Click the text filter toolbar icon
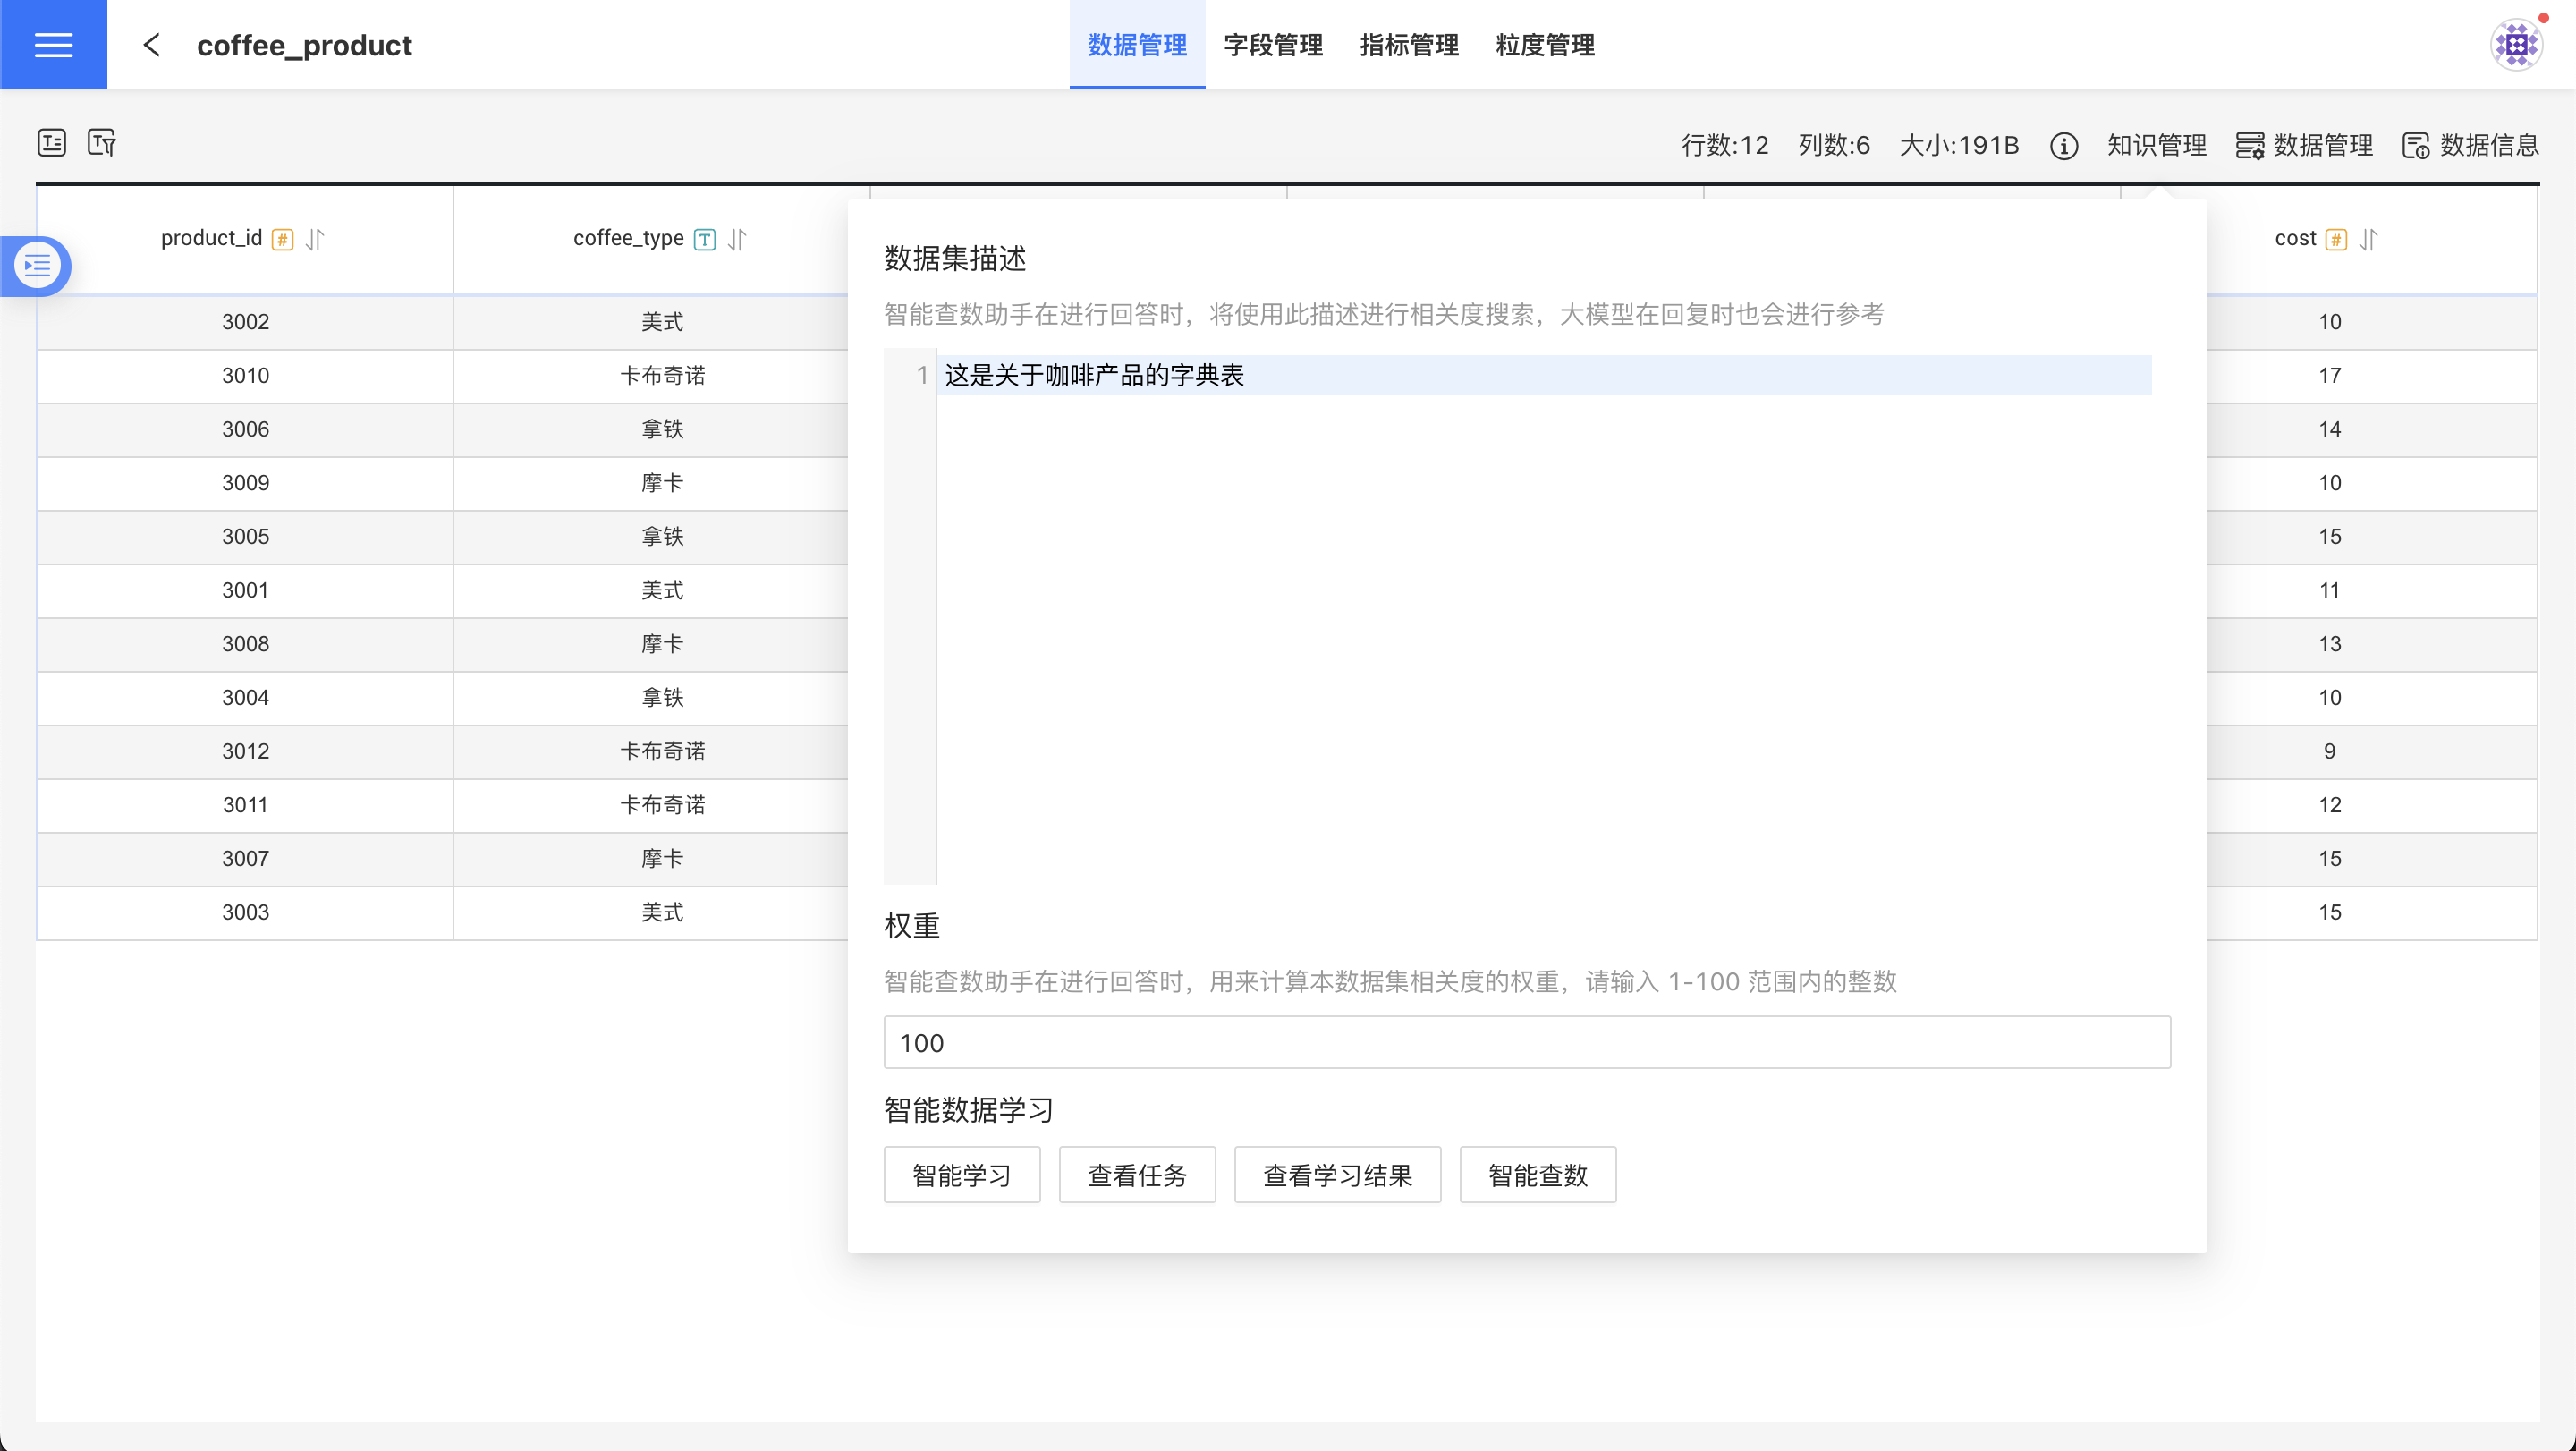This screenshot has width=2576, height=1451. point(102,143)
